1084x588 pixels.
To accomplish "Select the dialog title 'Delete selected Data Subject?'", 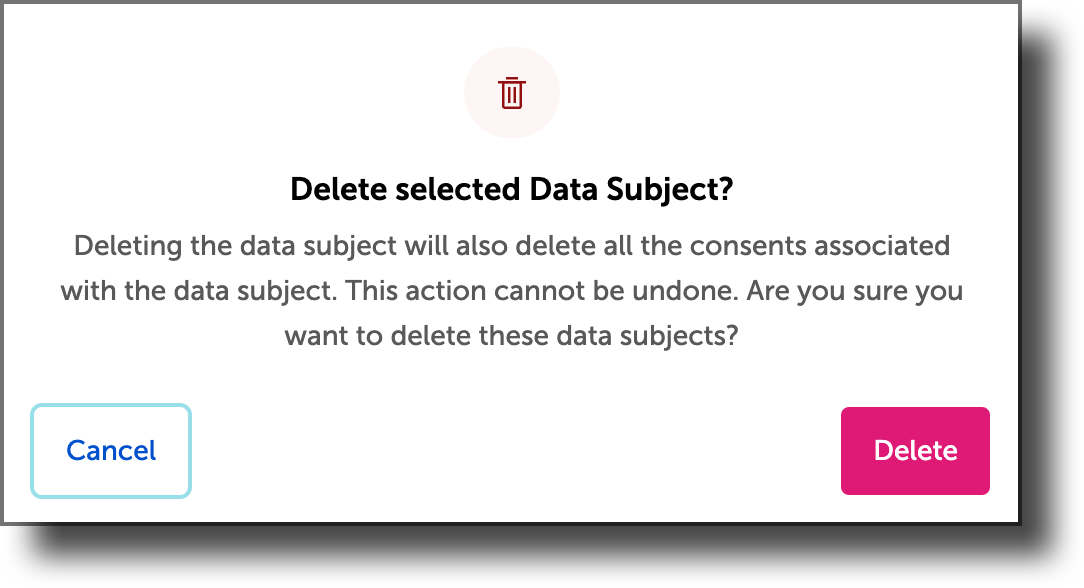I will pos(512,188).
